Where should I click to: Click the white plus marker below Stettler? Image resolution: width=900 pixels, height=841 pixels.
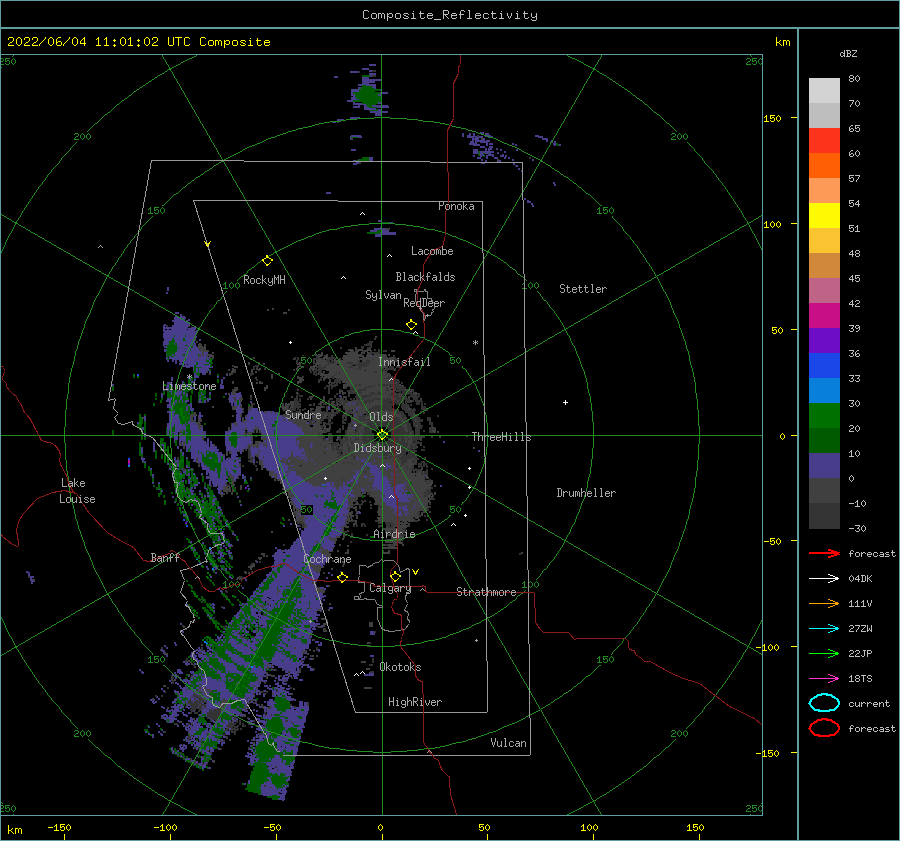[565, 402]
